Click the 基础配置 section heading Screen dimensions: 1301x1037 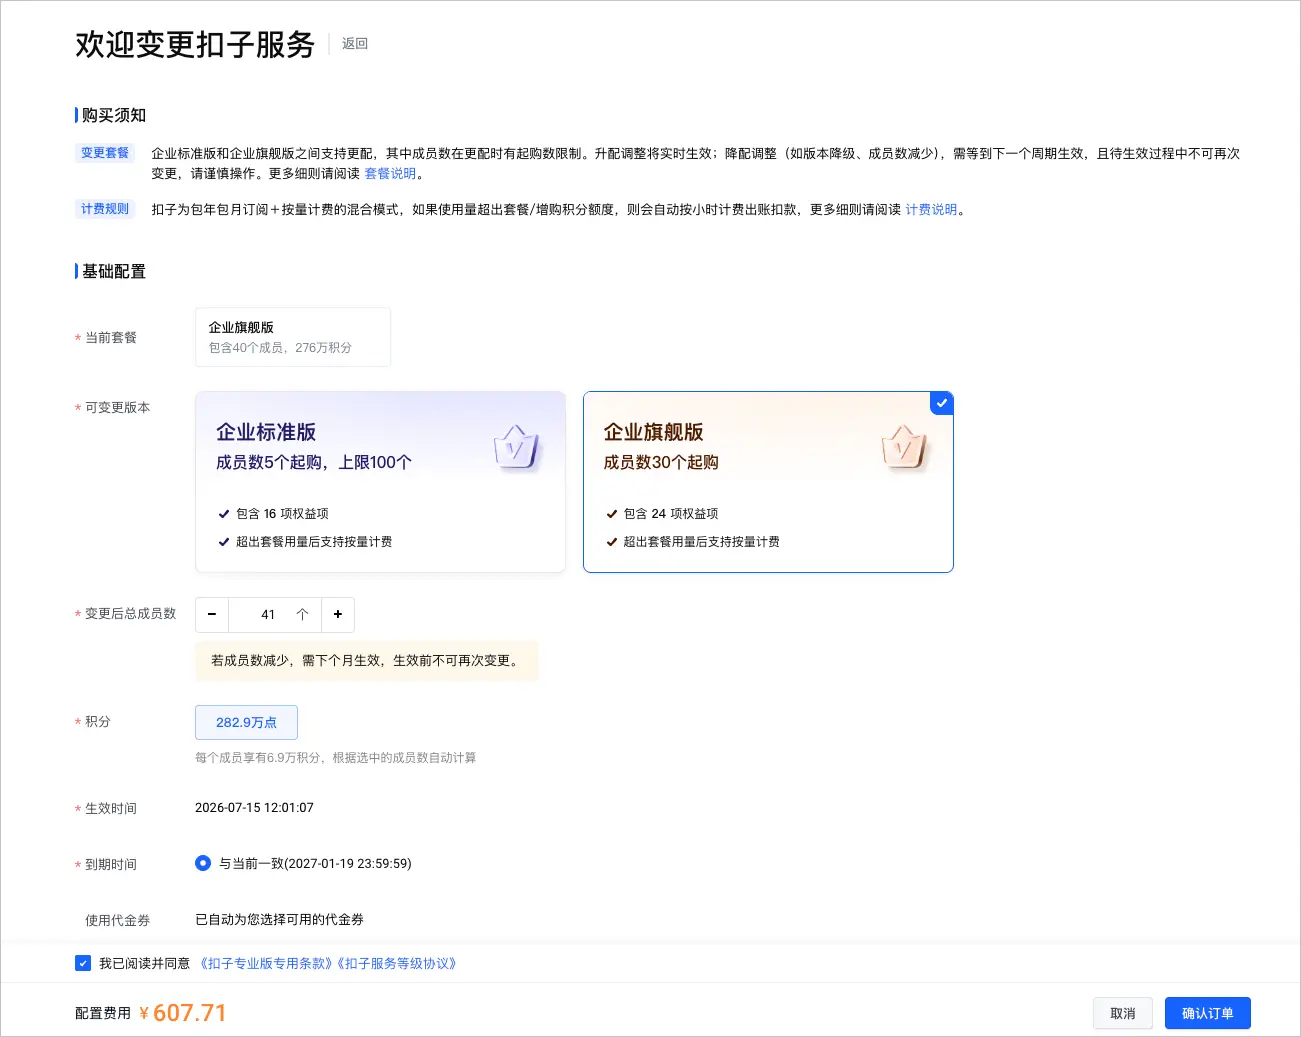(113, 271)
